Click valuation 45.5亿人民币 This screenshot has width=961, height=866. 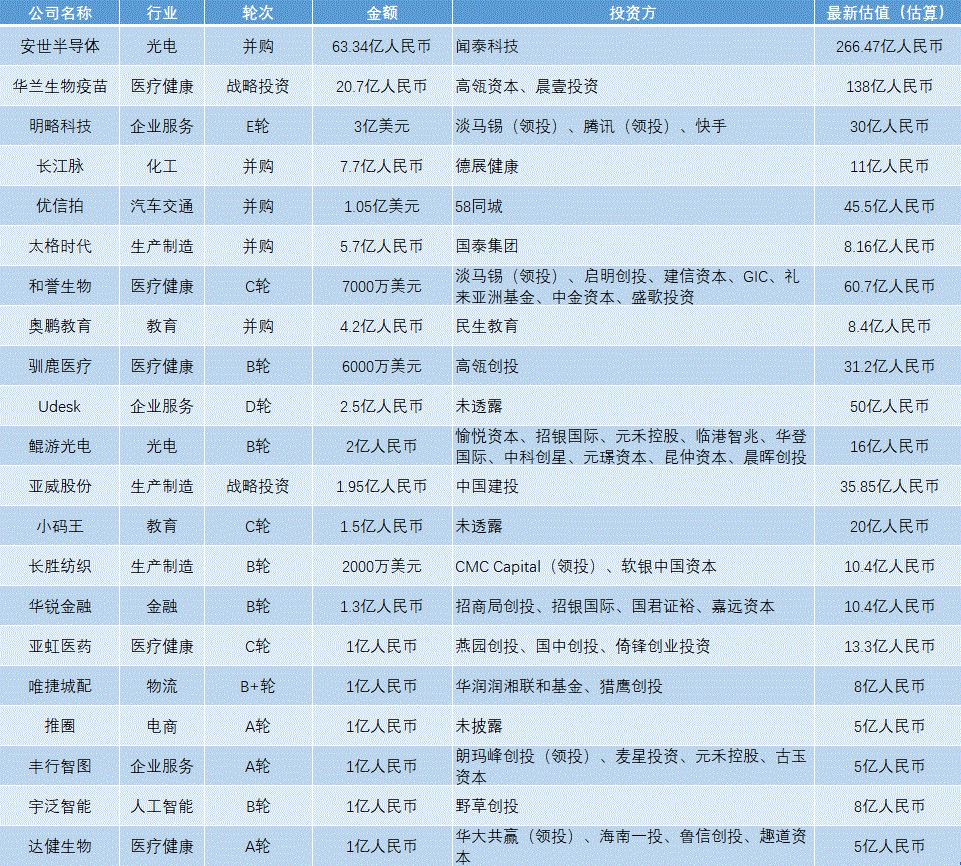[889, 206]
